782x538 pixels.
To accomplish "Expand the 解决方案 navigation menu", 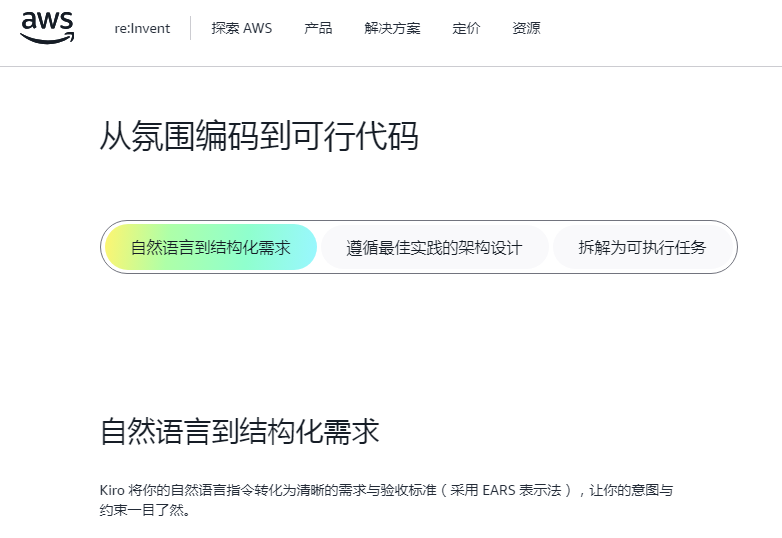I will tap(392, 28).
